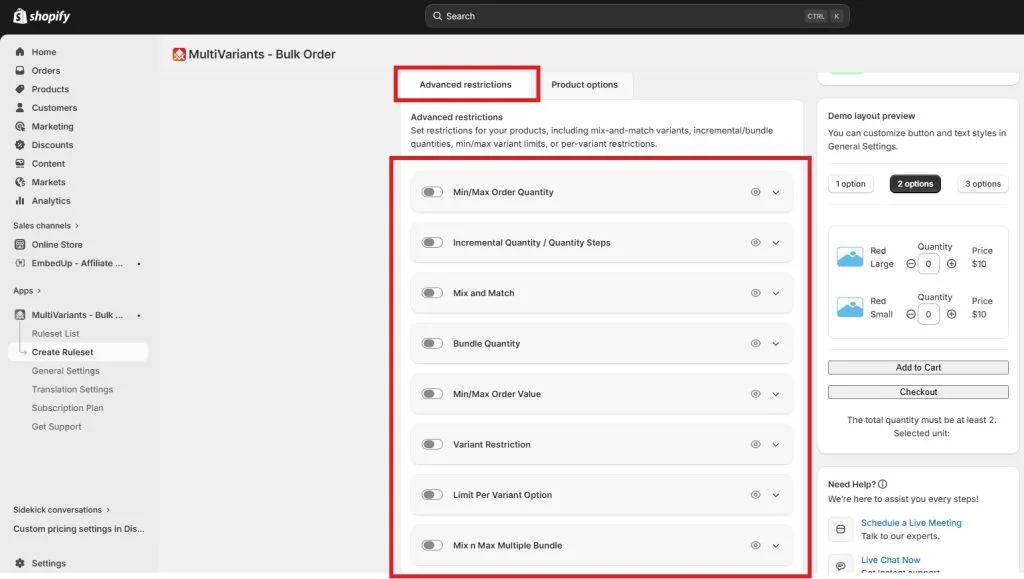Screen dimensions: 1024x579
Task: Click the Orders icon in sidebar
Action: pos(20,70)
